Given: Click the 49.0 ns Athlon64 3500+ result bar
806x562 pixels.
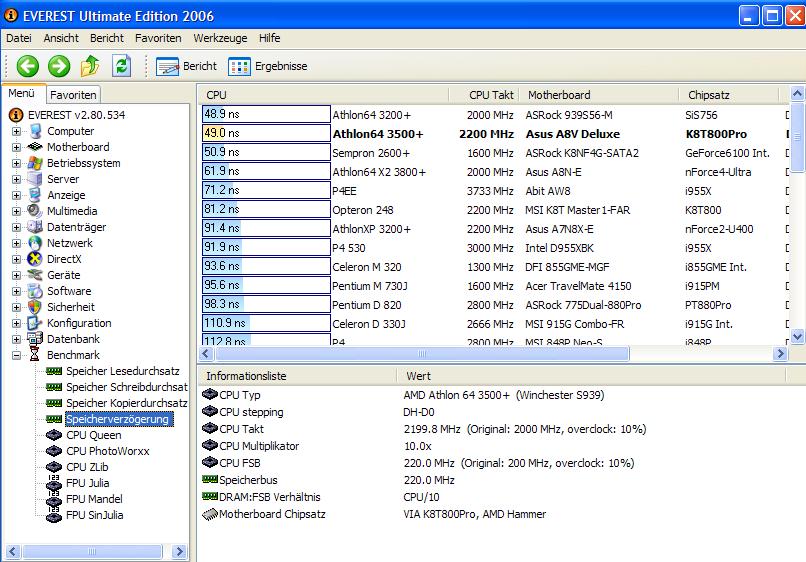Looking at the screenshot, I should pyautogui.click(x=266, y=133).
